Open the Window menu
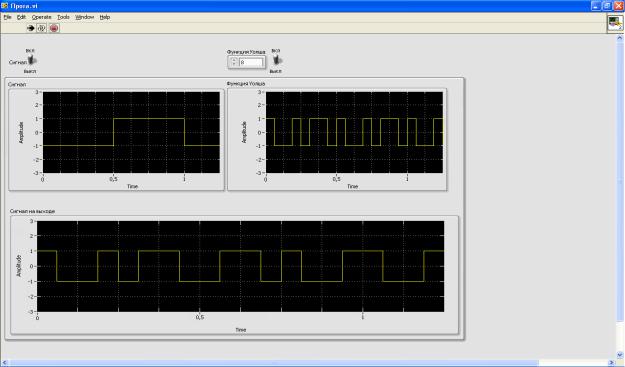This screenshot has width=625, height=367. click(85, 17)
